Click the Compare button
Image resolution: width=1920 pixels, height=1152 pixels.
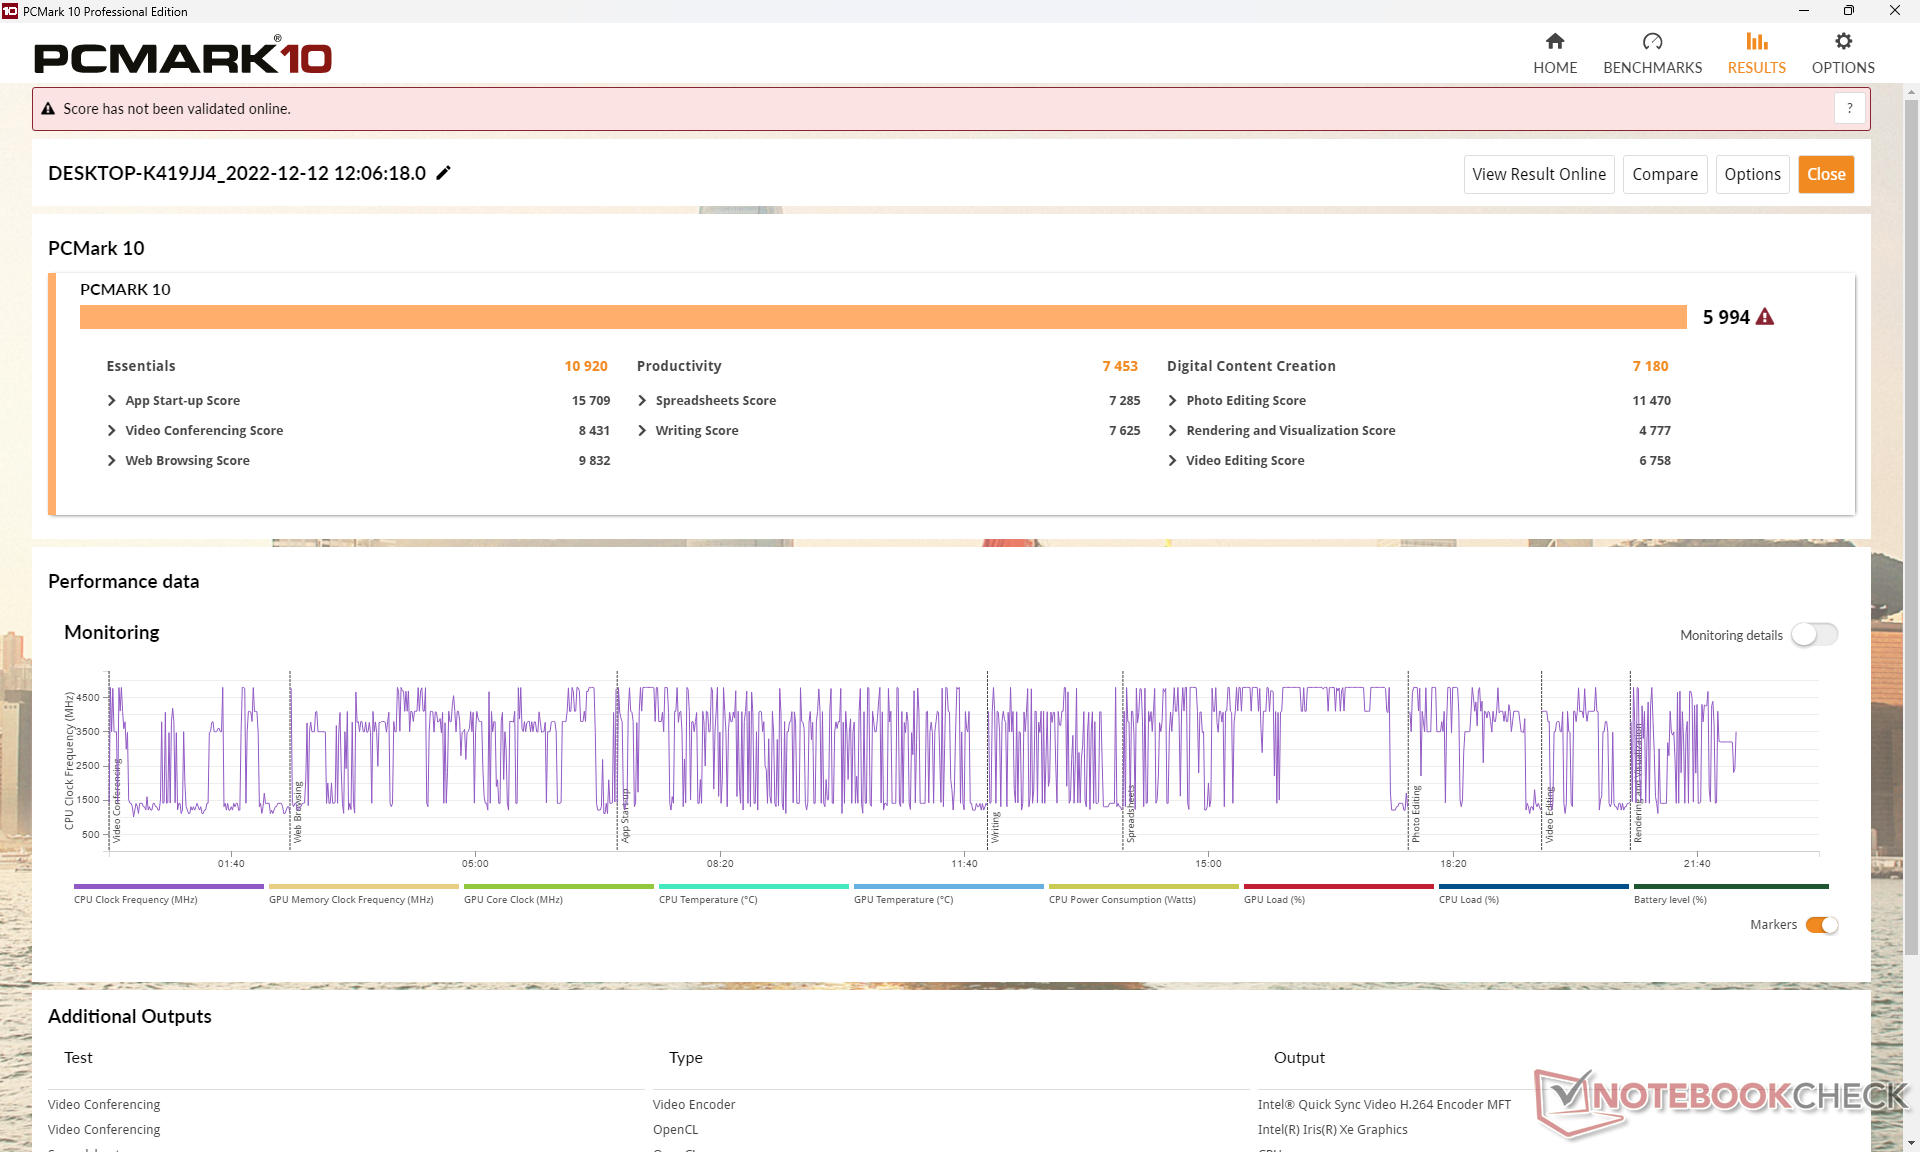(1664, 174)
